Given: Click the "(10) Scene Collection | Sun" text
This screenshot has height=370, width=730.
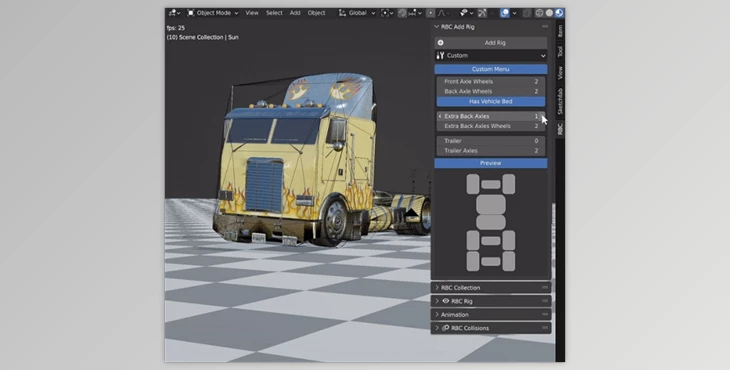Looking at the screenshot, I should coord(203,37).
